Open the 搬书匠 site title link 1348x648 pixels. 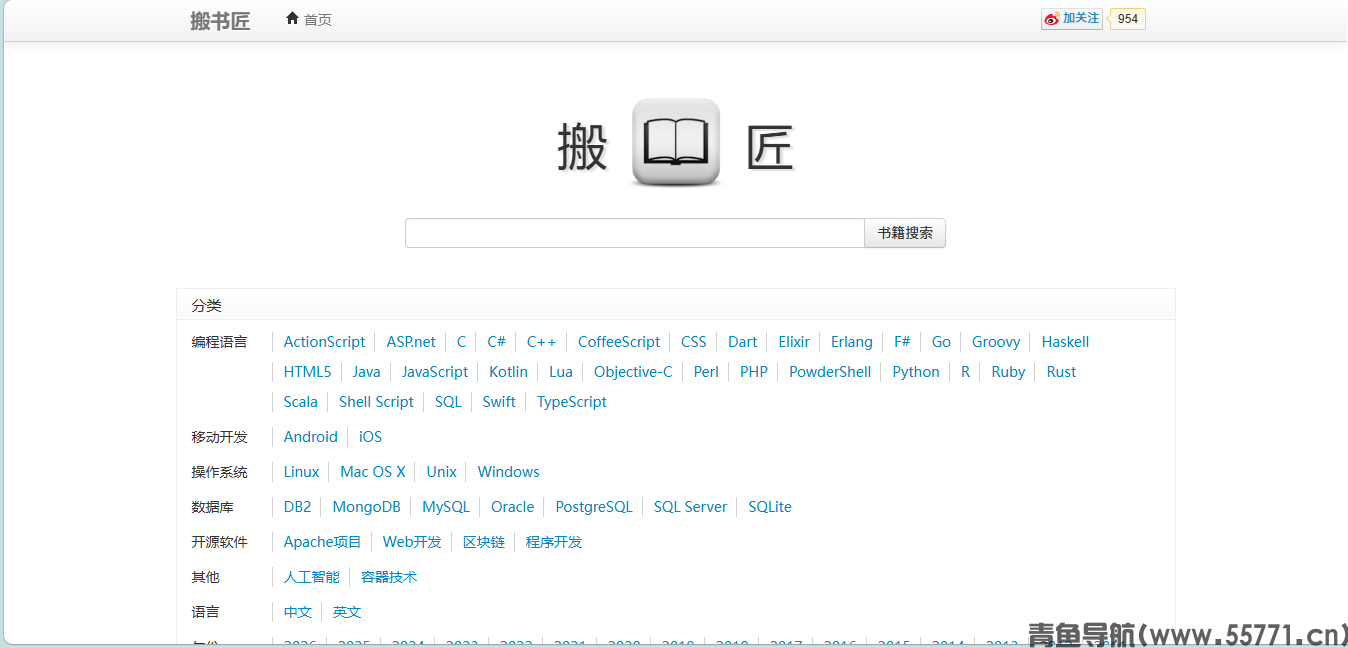[220, 21]
